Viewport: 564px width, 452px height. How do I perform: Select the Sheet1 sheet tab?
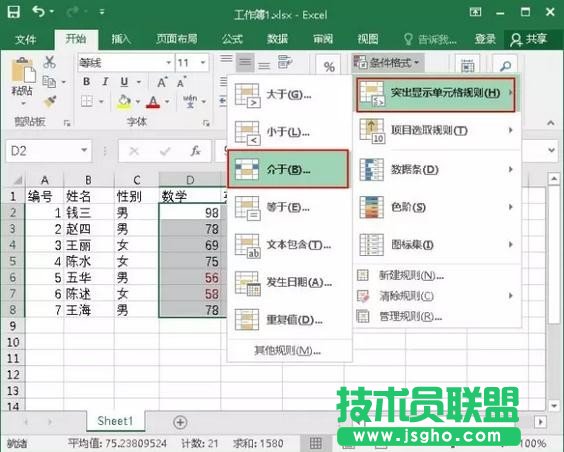(x=115, y=421)
